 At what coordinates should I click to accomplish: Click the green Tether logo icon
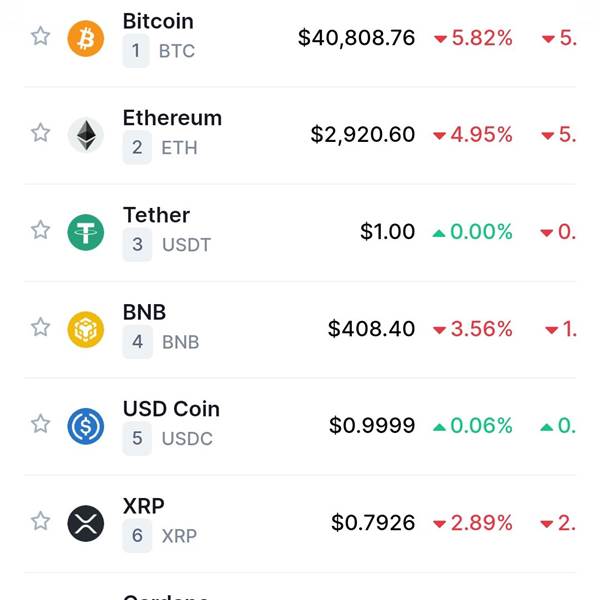click(x=86, y=232)
